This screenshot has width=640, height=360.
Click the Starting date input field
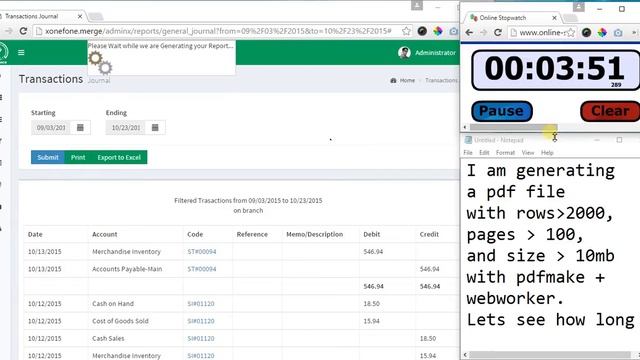coord(51,128)
